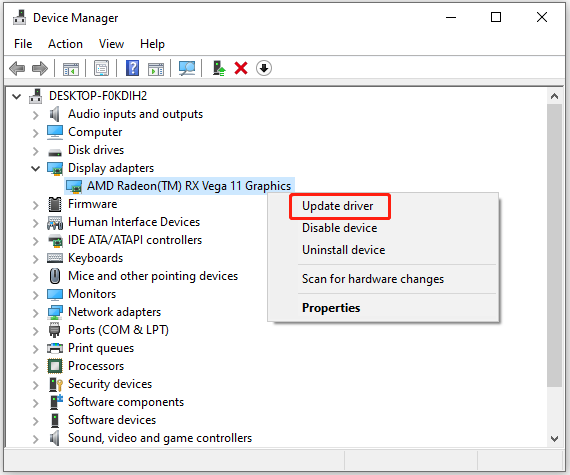
Task: Collapse the DESKTOP-F0KDIH2 root node
Action: click(16, 97)
